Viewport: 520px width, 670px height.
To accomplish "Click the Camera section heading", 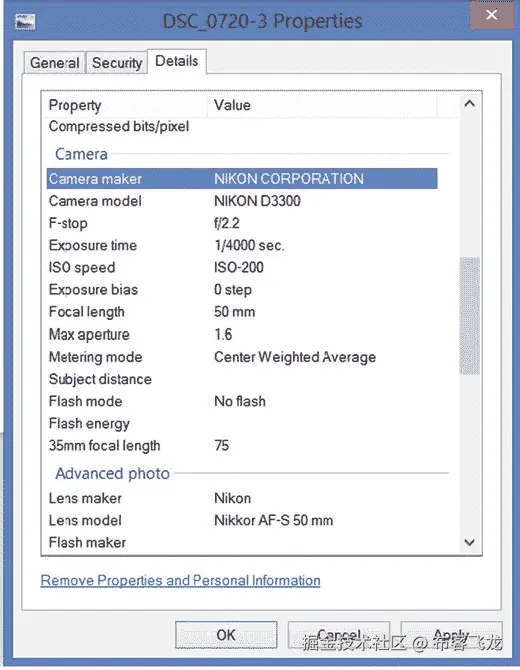I will coord(81,154).
